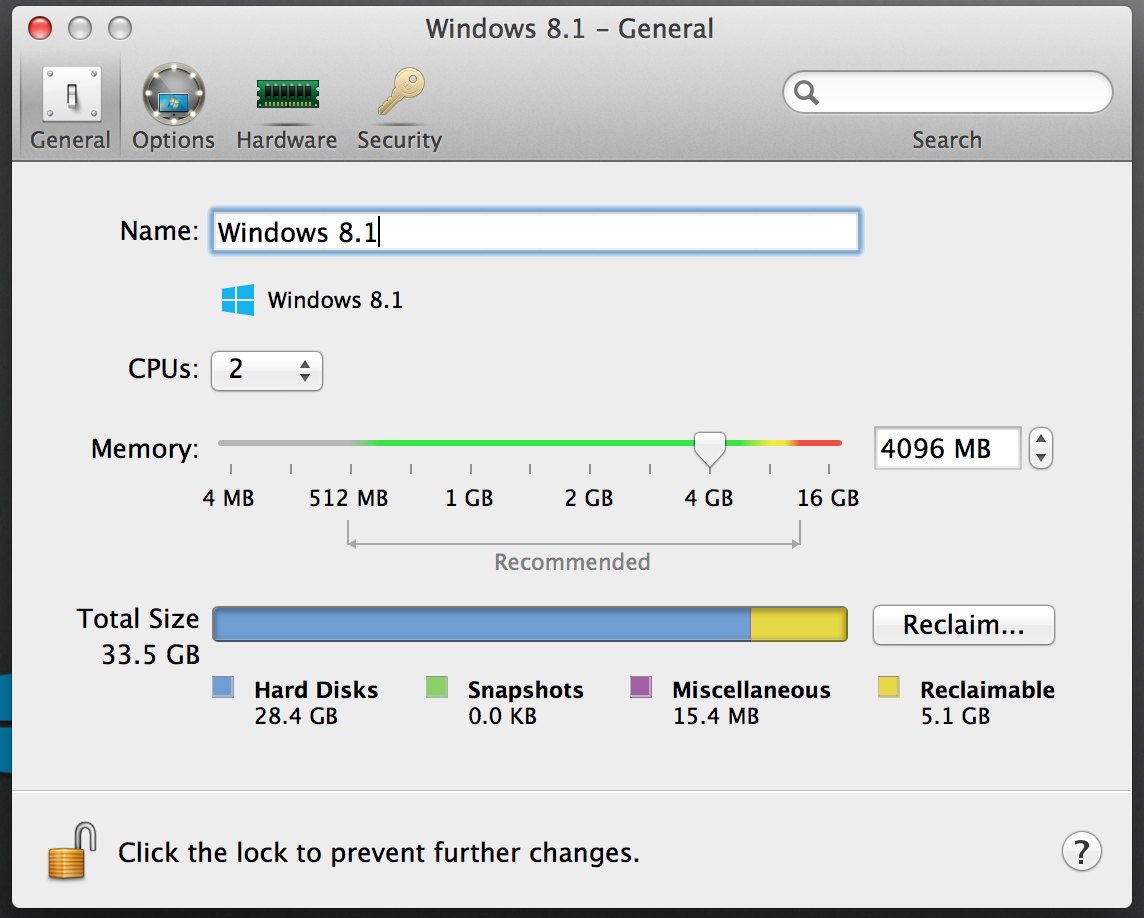1144x918 pixels.
Task: Open the CPUs dropdown
Action: [x=266, y=371]
